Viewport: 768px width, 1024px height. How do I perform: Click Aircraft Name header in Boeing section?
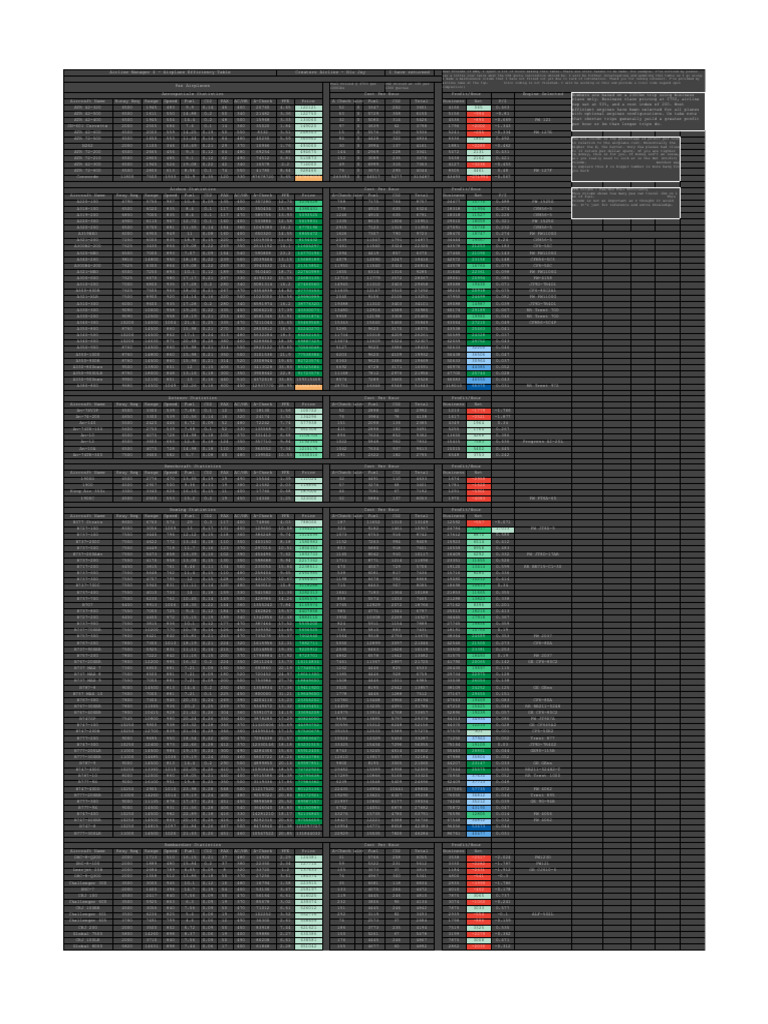pos(88,516)
